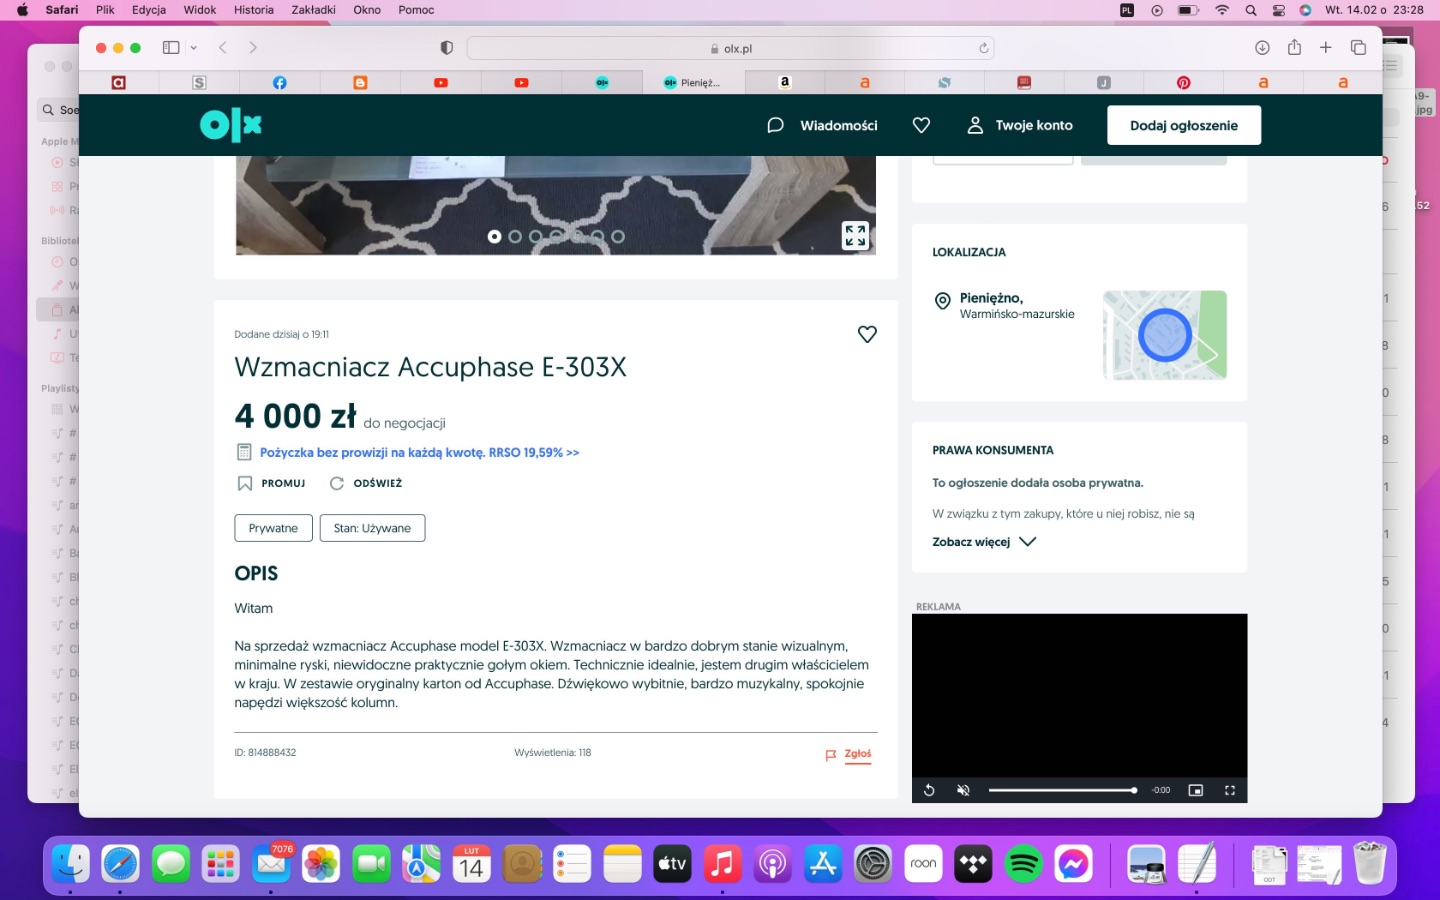Toggle favorite heart for Accuphase E-303X listing
The height and width of the screenshot is (900, 1440).
[867, 334]
